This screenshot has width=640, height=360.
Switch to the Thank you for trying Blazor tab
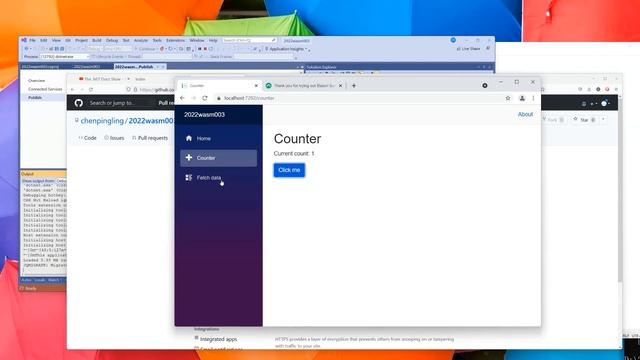(x=304, y=86)
